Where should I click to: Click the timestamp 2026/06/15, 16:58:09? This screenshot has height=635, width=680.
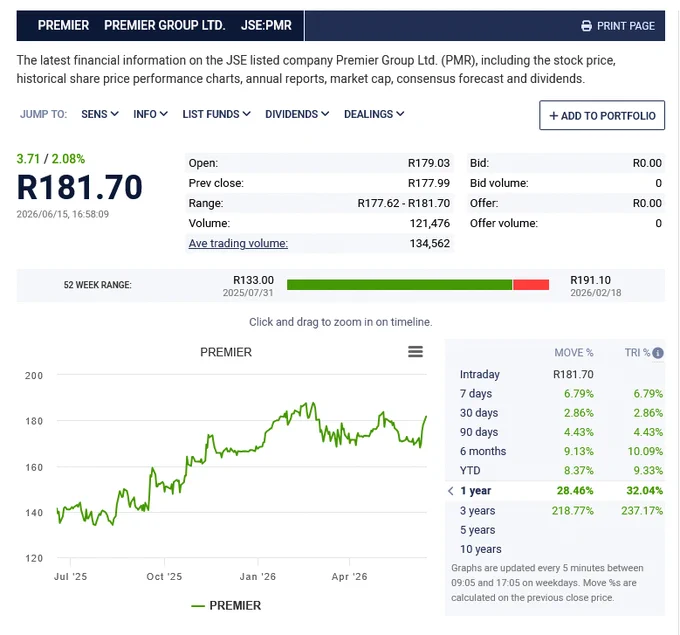click(x=62, y=214)
